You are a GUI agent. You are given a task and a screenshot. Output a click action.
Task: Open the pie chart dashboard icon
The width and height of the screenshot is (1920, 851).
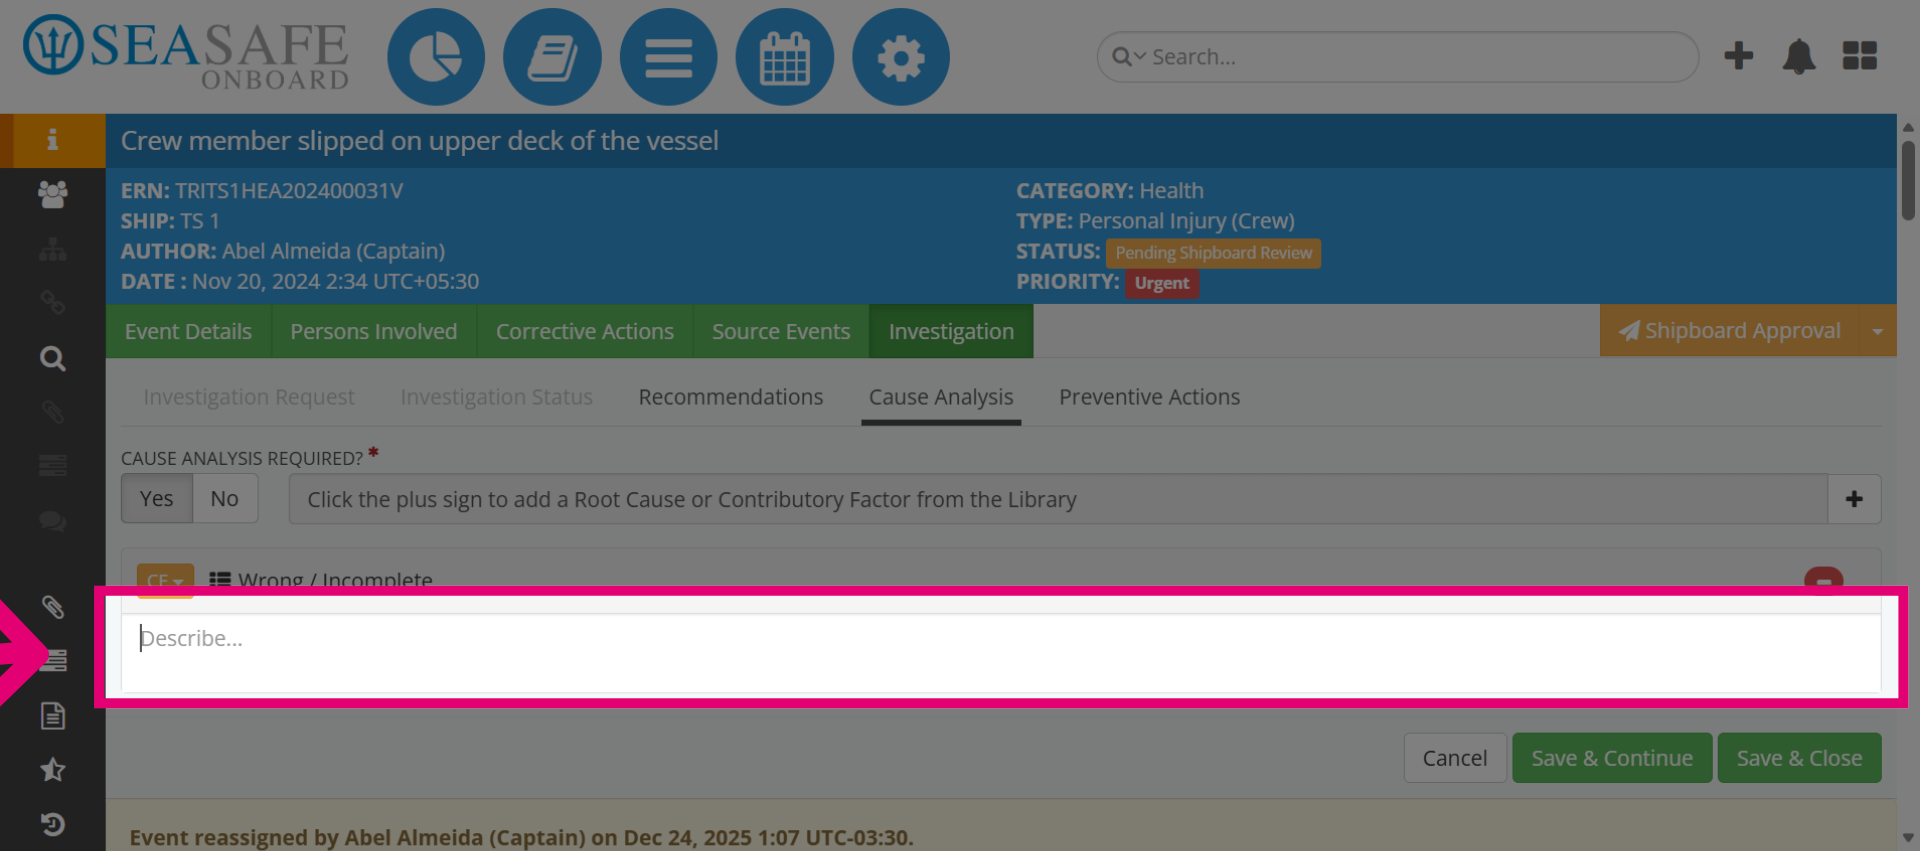pos(436,57)
